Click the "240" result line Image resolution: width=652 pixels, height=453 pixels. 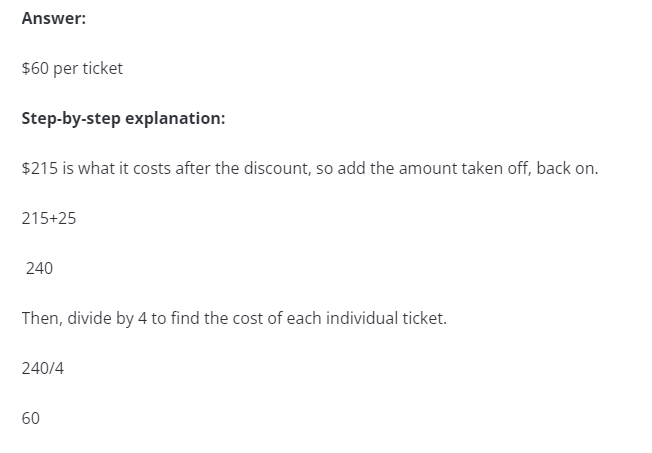[40, 268]
